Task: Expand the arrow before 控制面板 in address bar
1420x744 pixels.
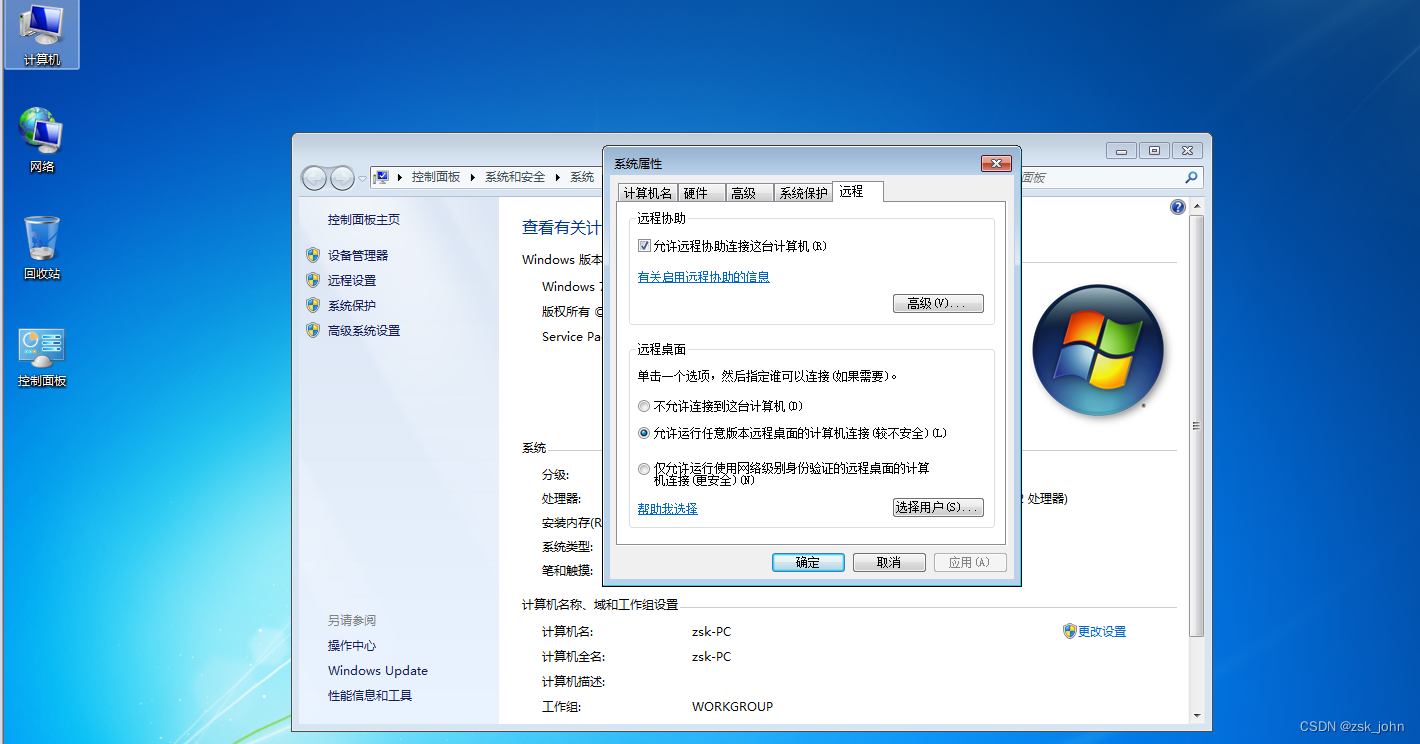Action: click(400, 177)
